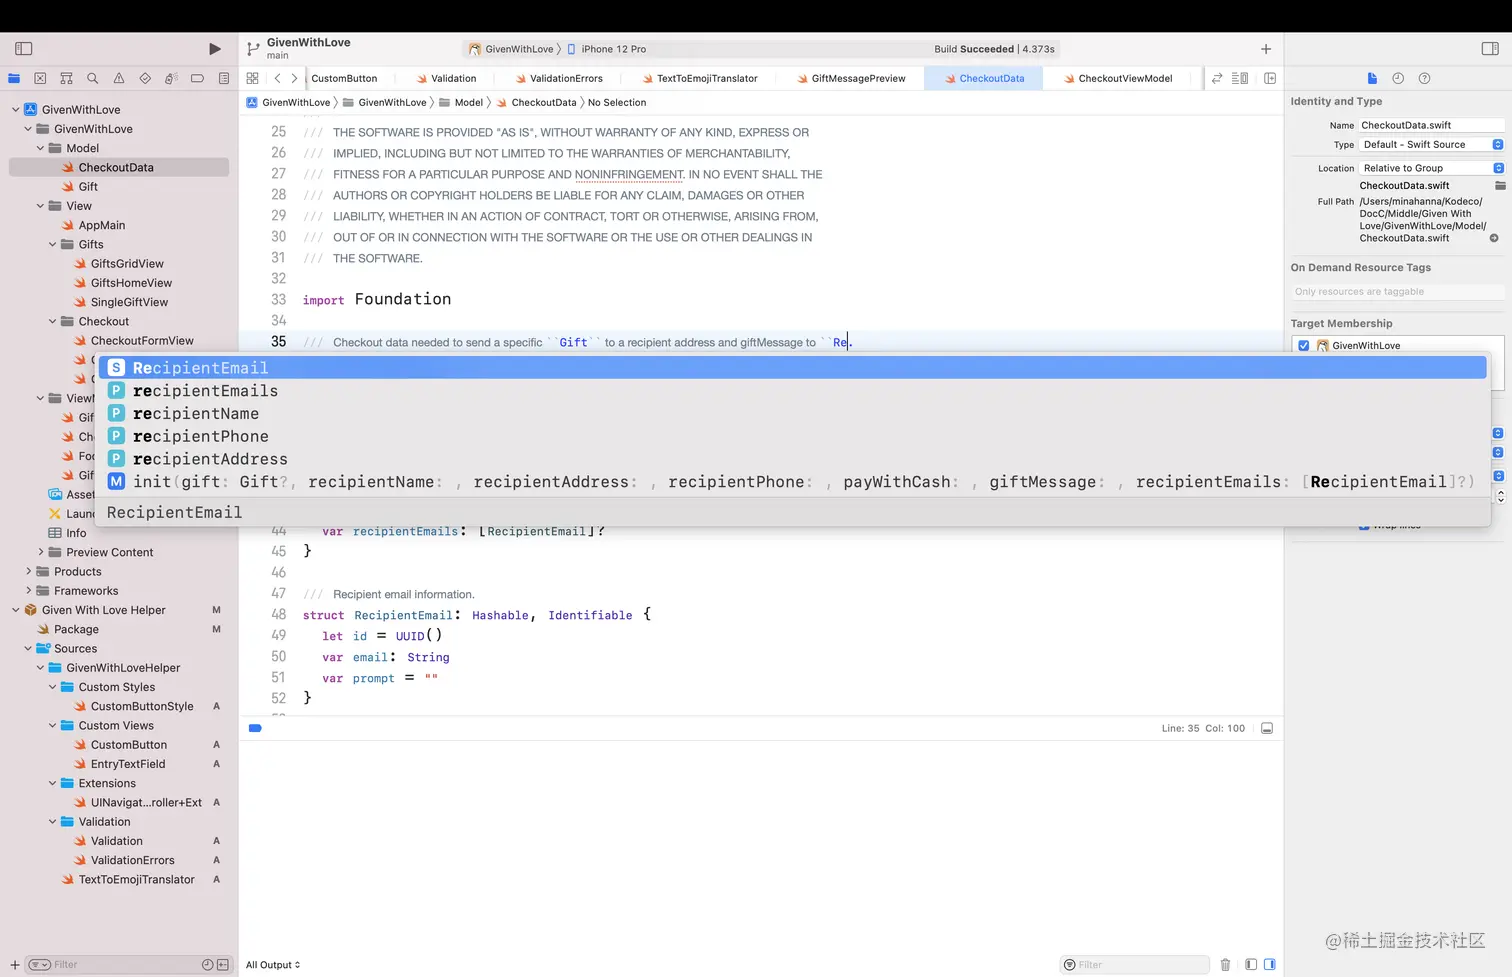1512x977 pixels.
Task: Go back in editor history
Action: [x=277, y=78]
